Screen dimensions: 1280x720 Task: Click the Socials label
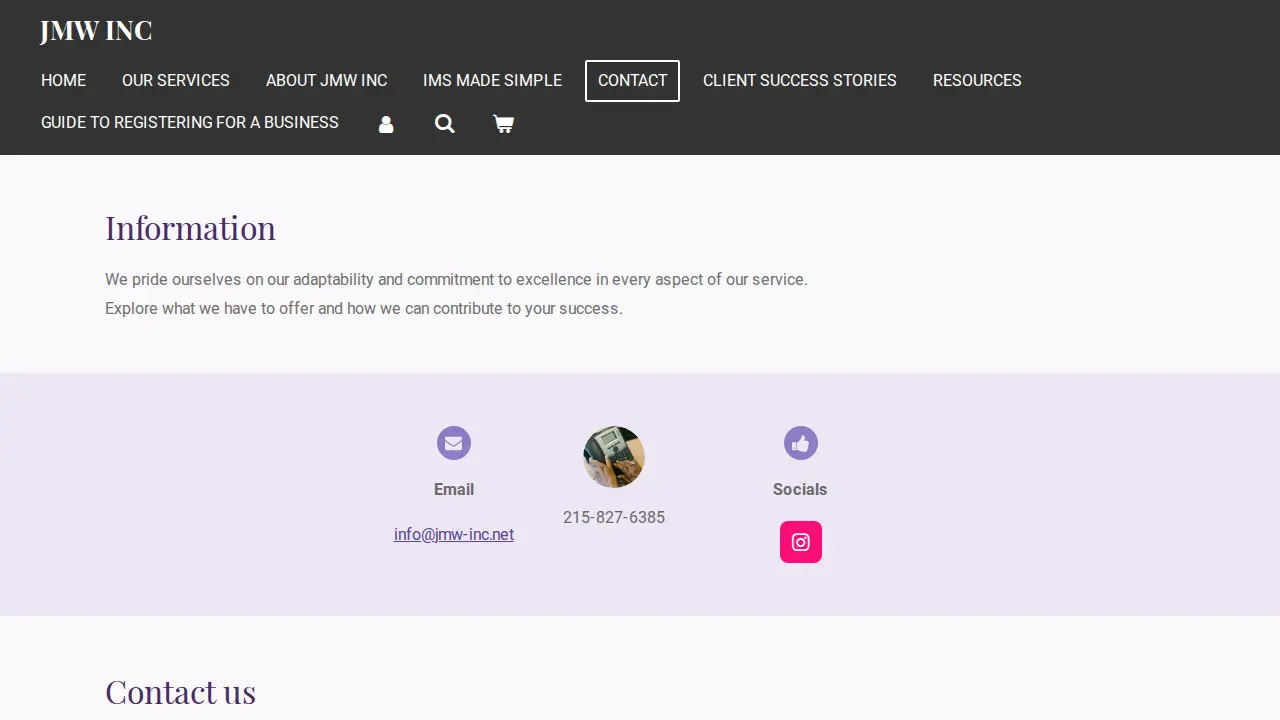pos(800,489)
